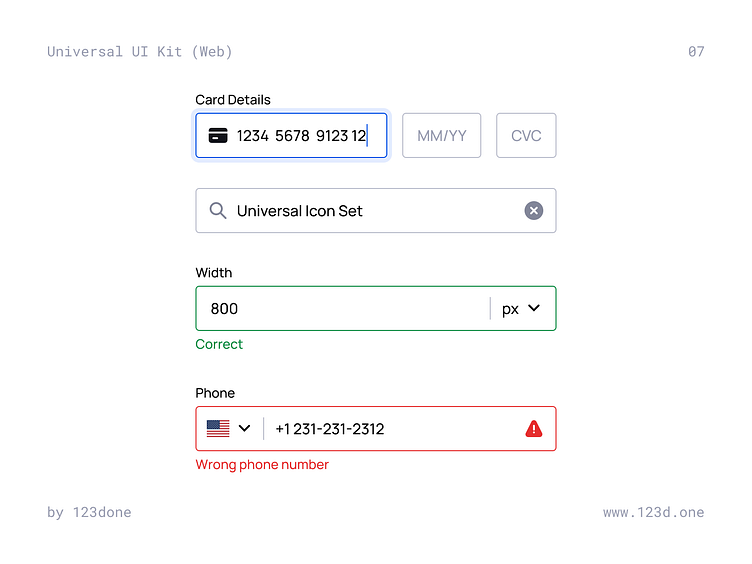Image resolution: width=752 pixels, height=564 pixels.
Task: Clear the search field with X icon
Action: pos(534,211)
